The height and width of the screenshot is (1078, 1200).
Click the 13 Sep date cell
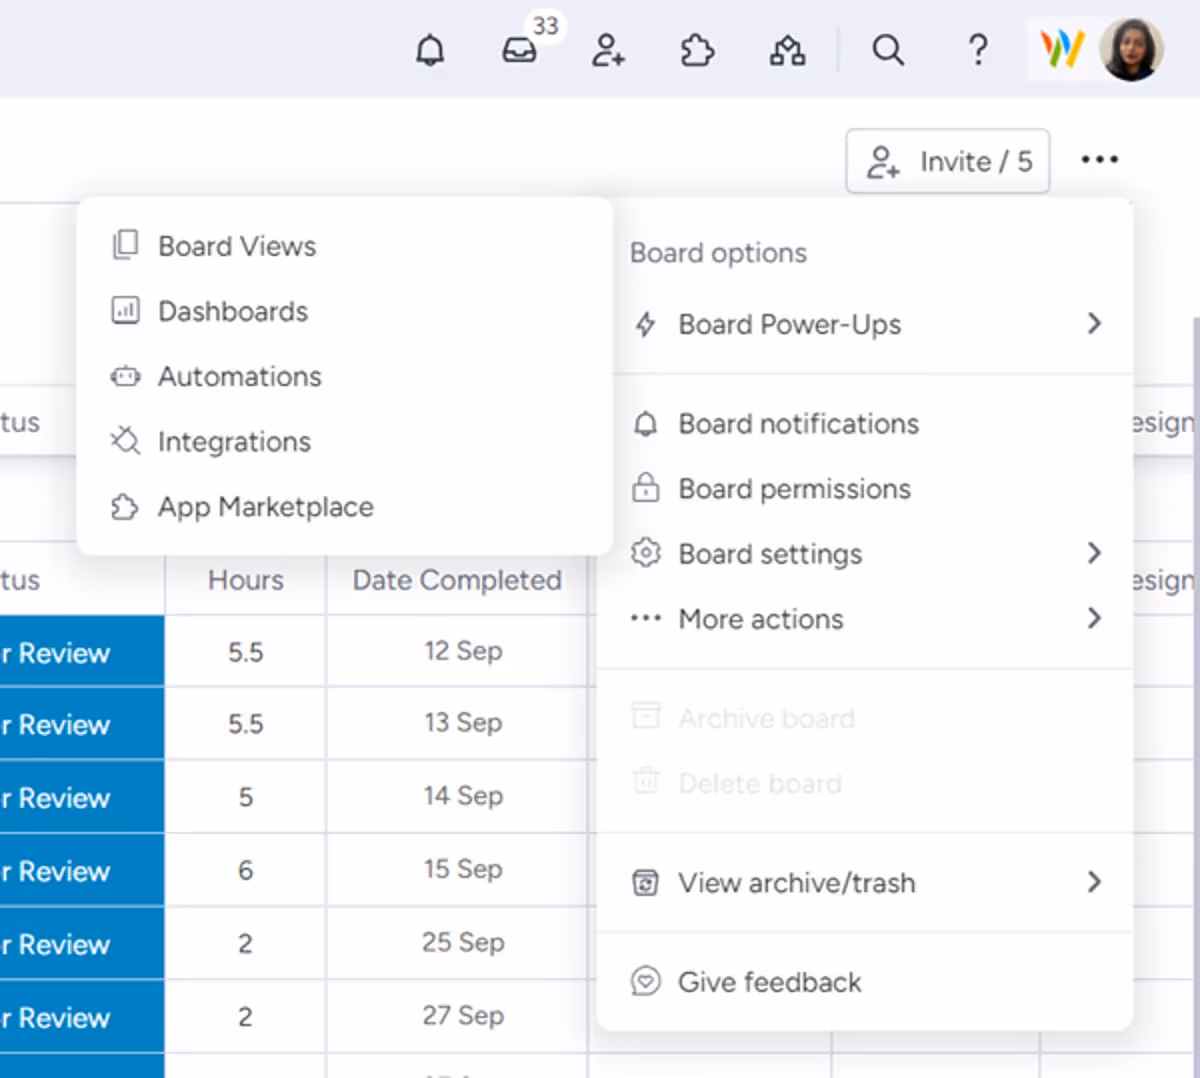(x=457, y=723)
